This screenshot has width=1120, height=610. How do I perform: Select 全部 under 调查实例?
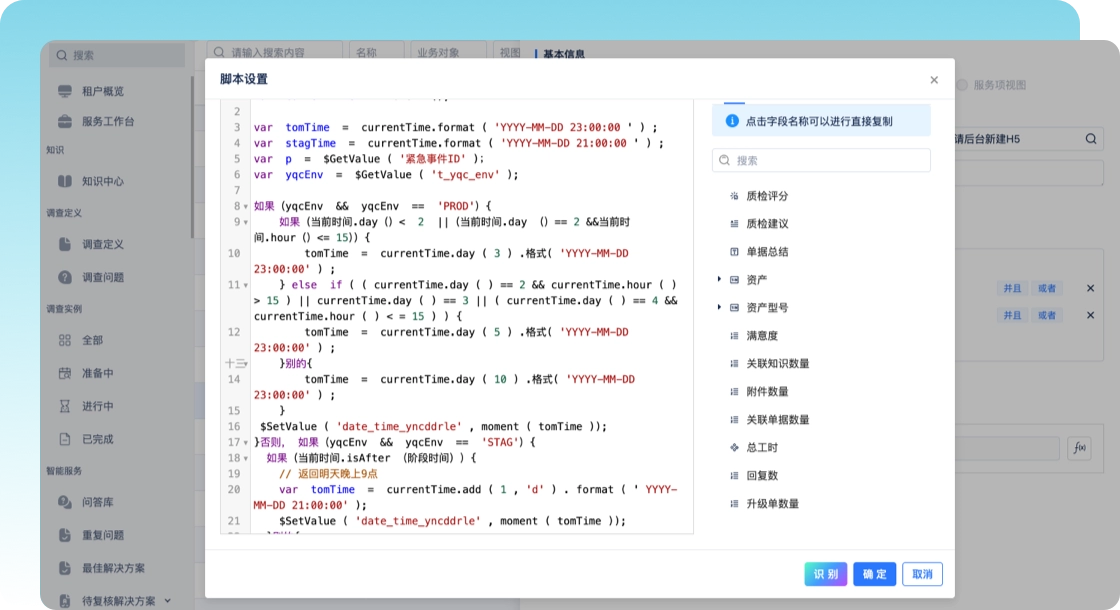(92, 340)
